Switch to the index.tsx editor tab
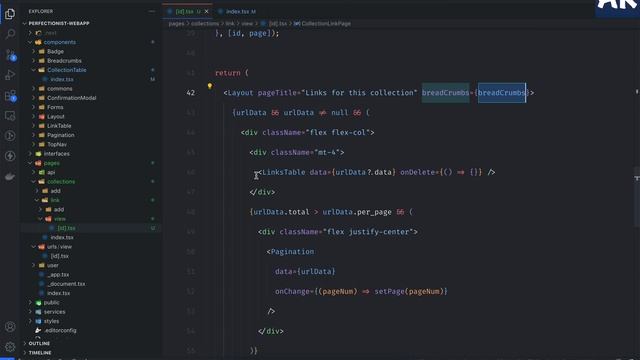 click(237, 11)
